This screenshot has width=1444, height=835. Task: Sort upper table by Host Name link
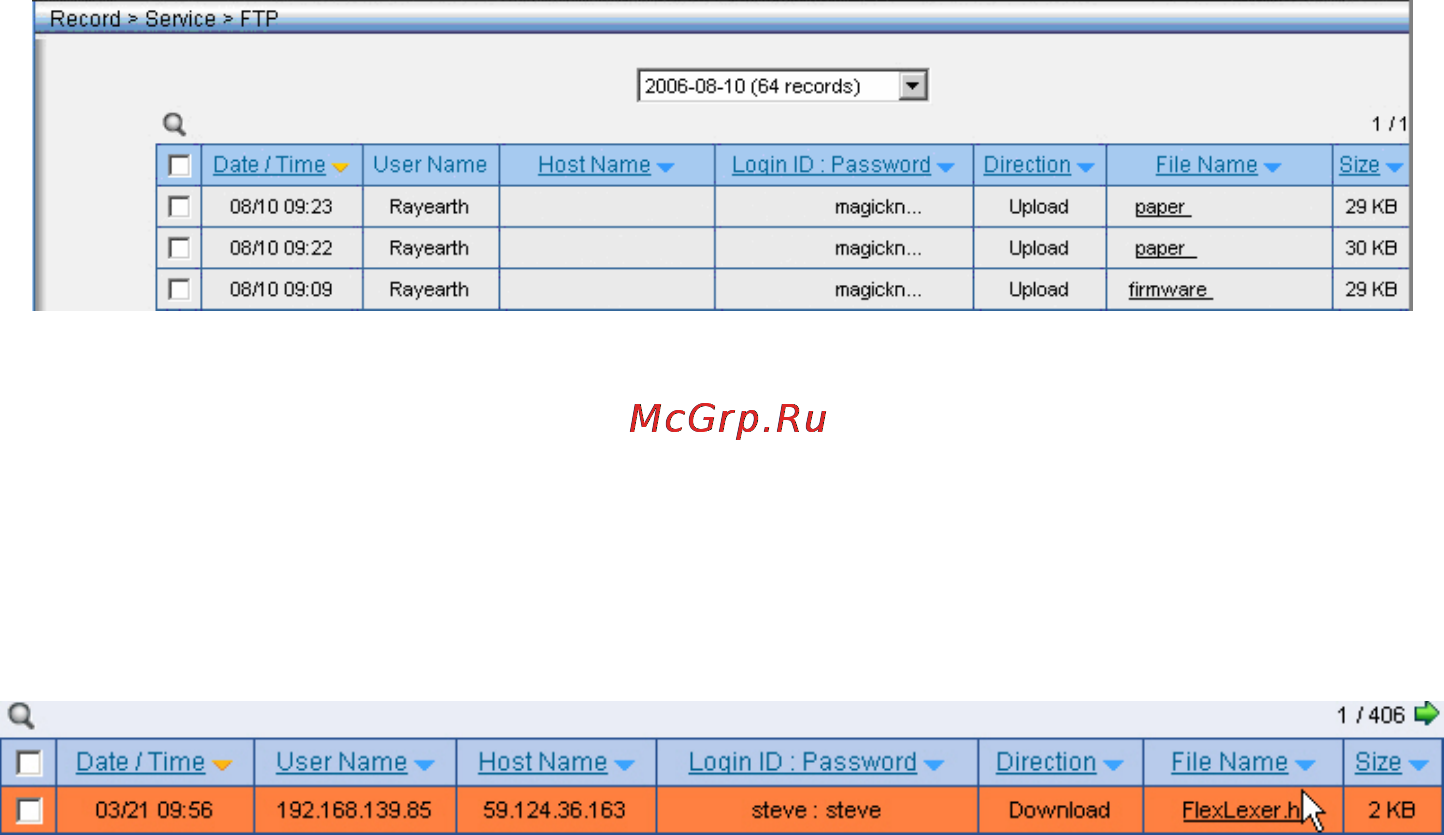(x=594, y=165)
